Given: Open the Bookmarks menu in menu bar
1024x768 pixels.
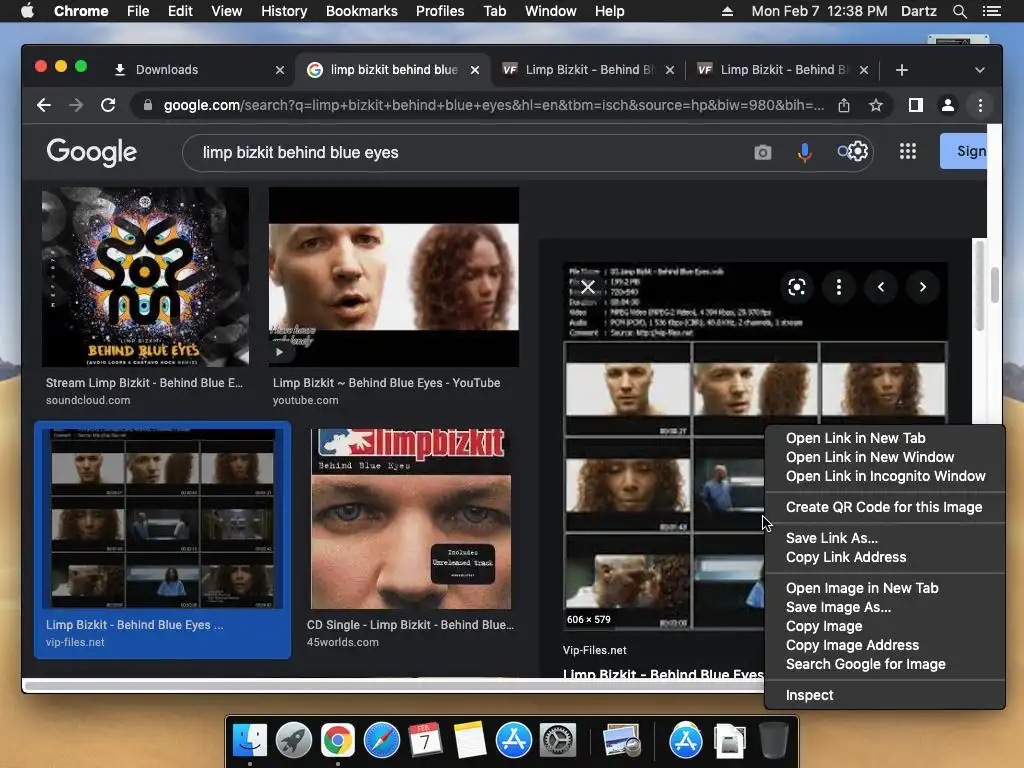Looking at the screenshot, I should point(361,11).
